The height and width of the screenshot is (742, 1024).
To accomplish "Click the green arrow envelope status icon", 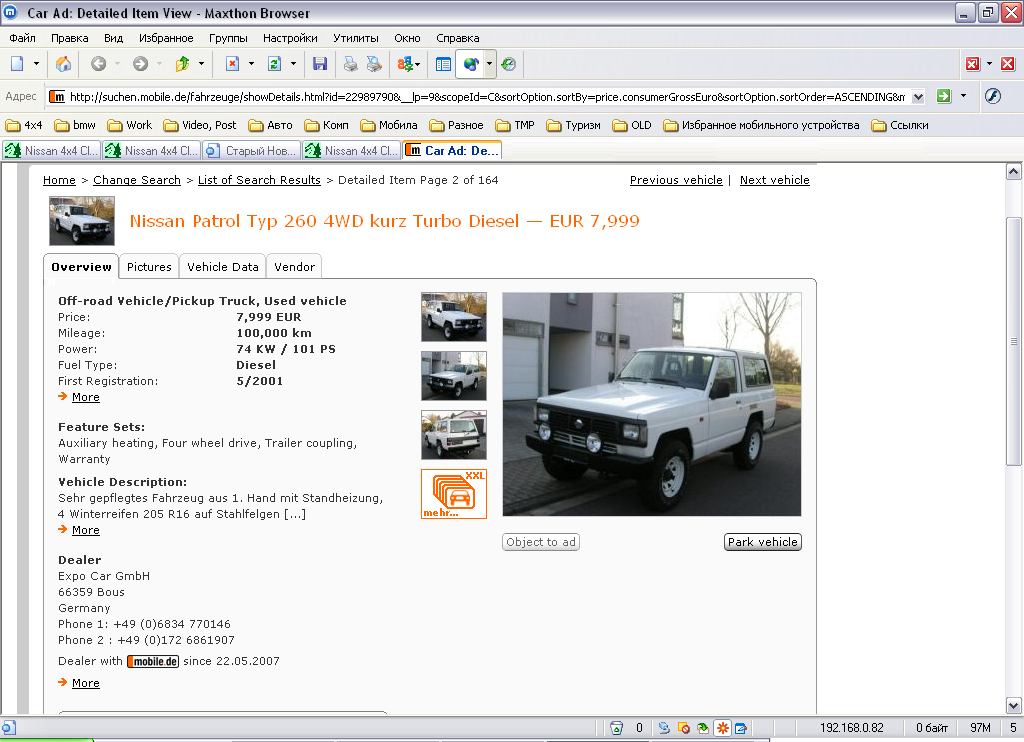I will (703, 728).
